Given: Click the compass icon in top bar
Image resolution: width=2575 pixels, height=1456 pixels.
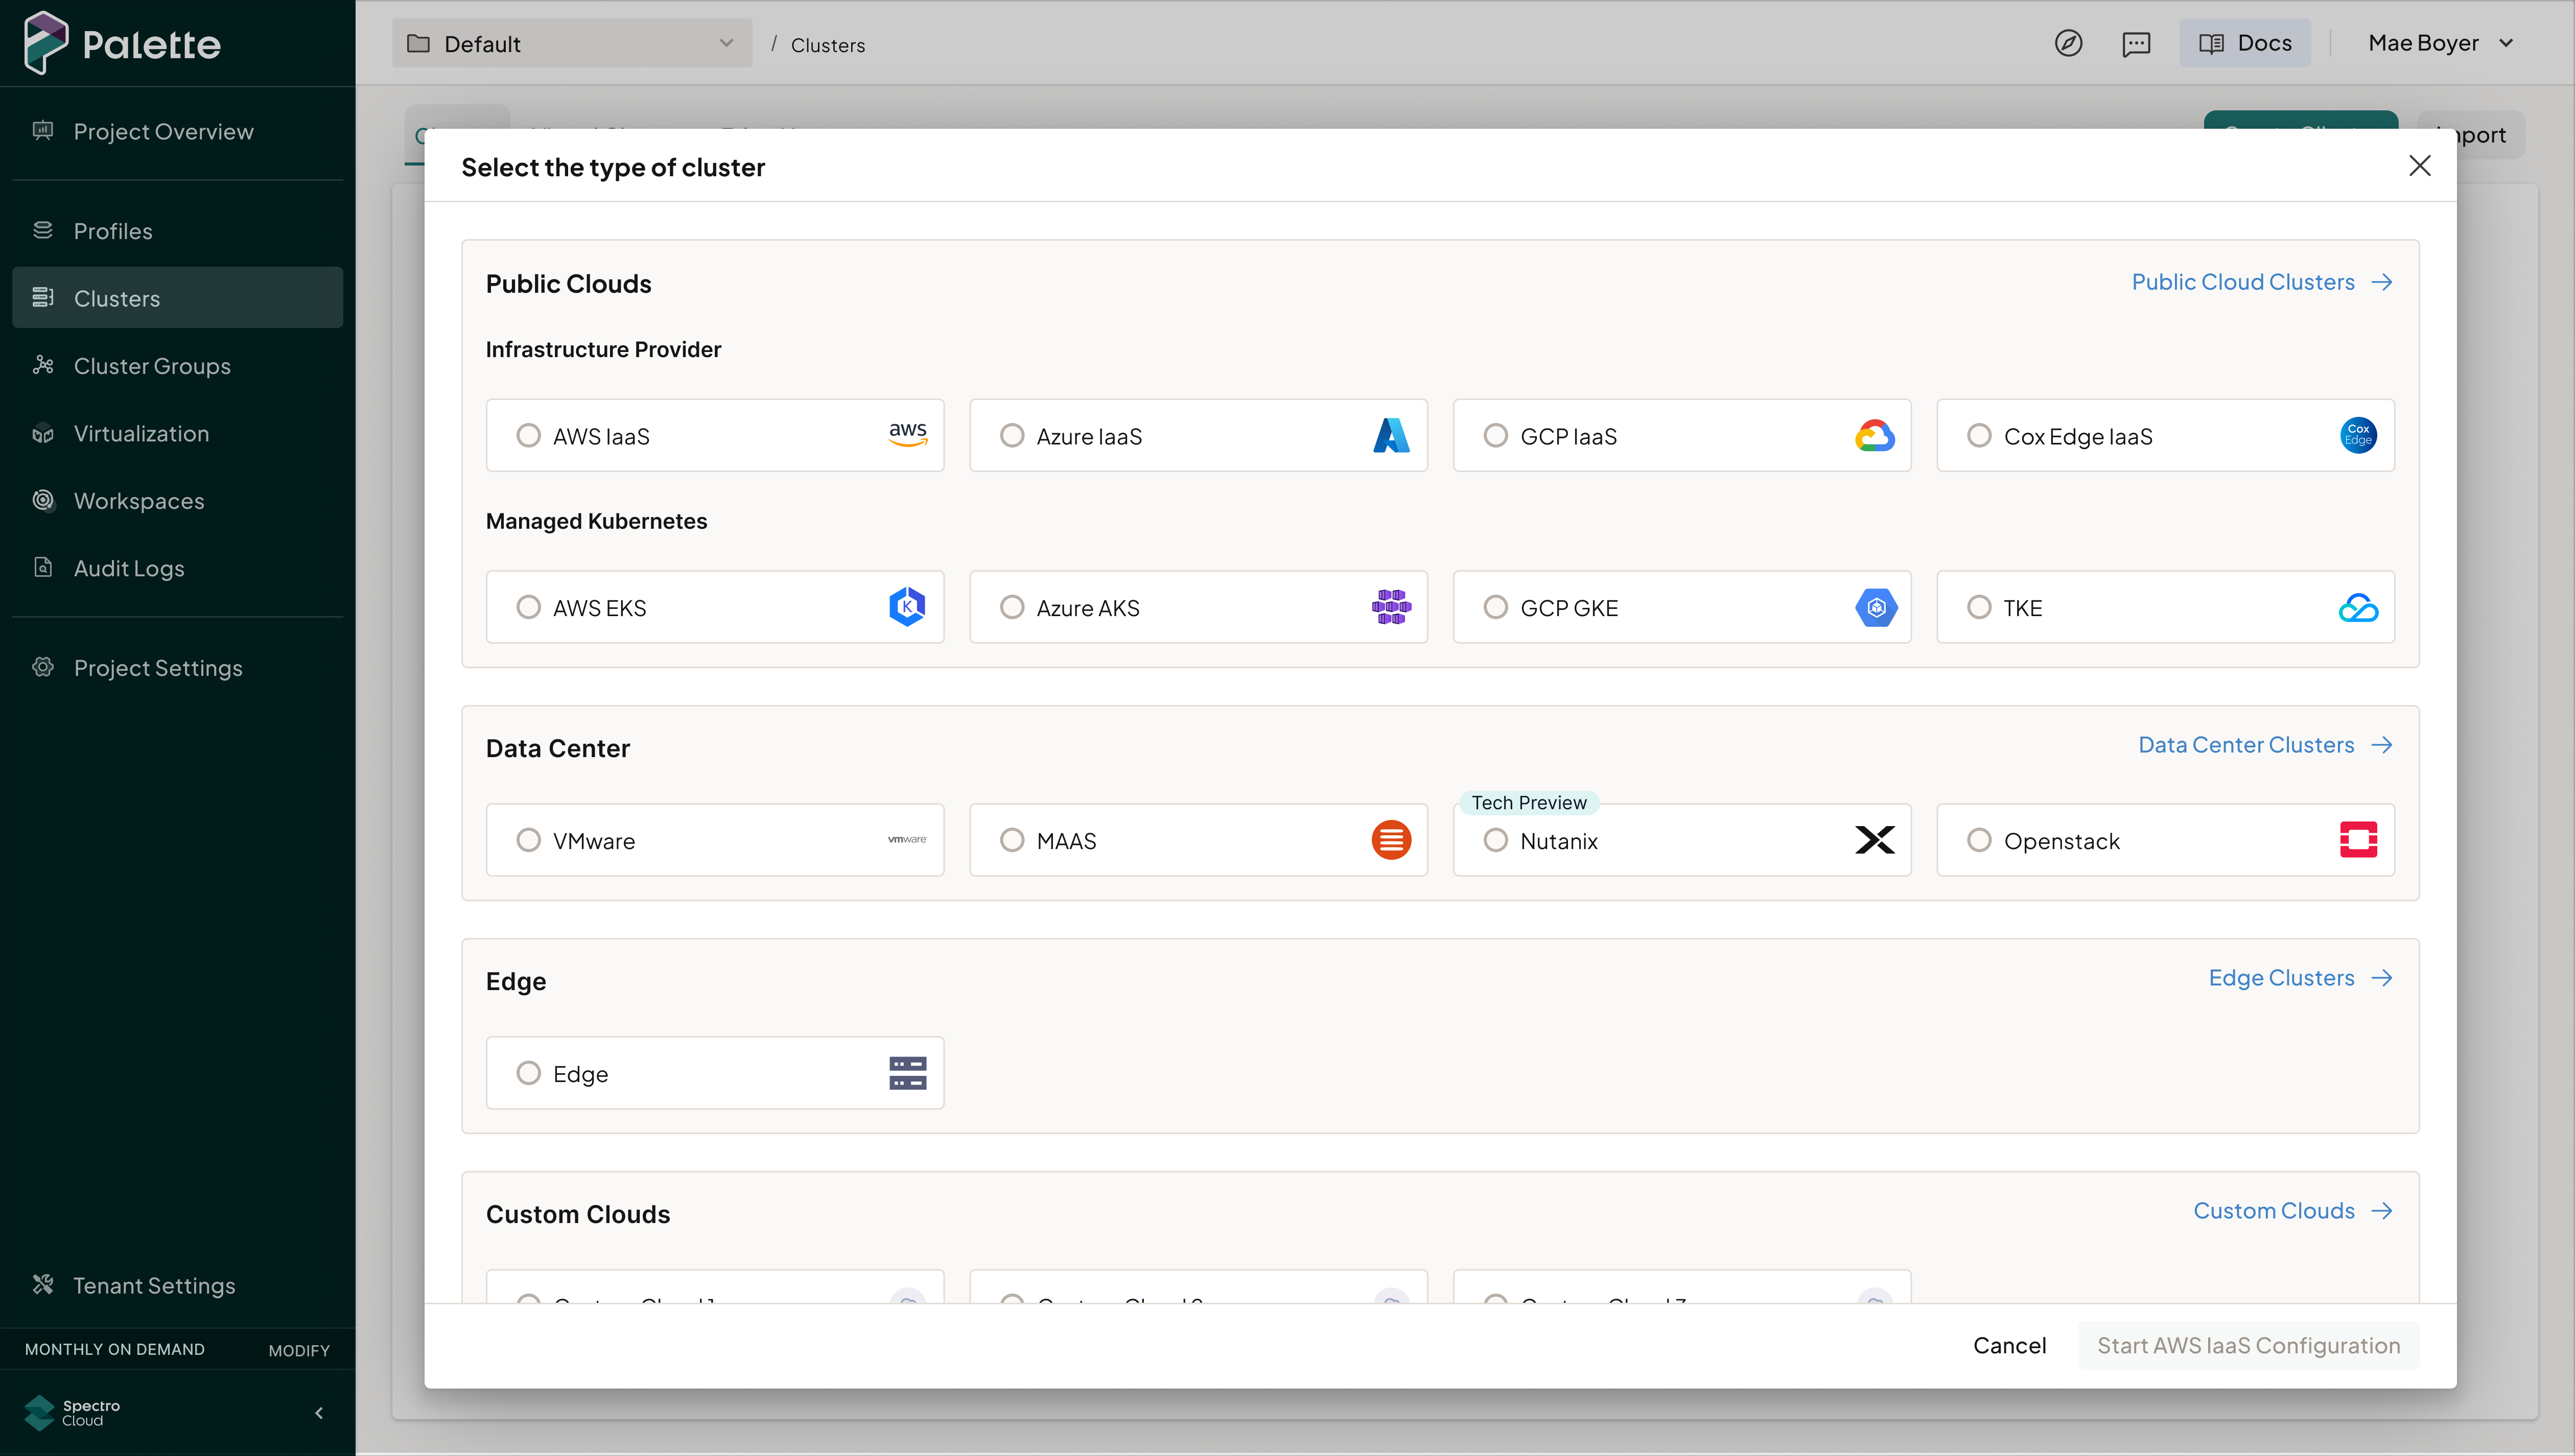Looking at the screenshot, I should pos(2068,43).
